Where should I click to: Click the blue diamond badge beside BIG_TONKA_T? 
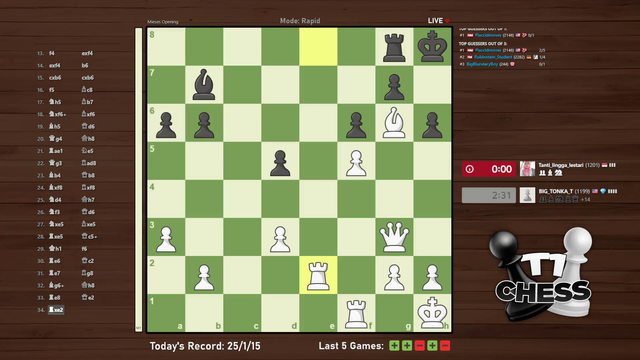(x=603, y=191)
